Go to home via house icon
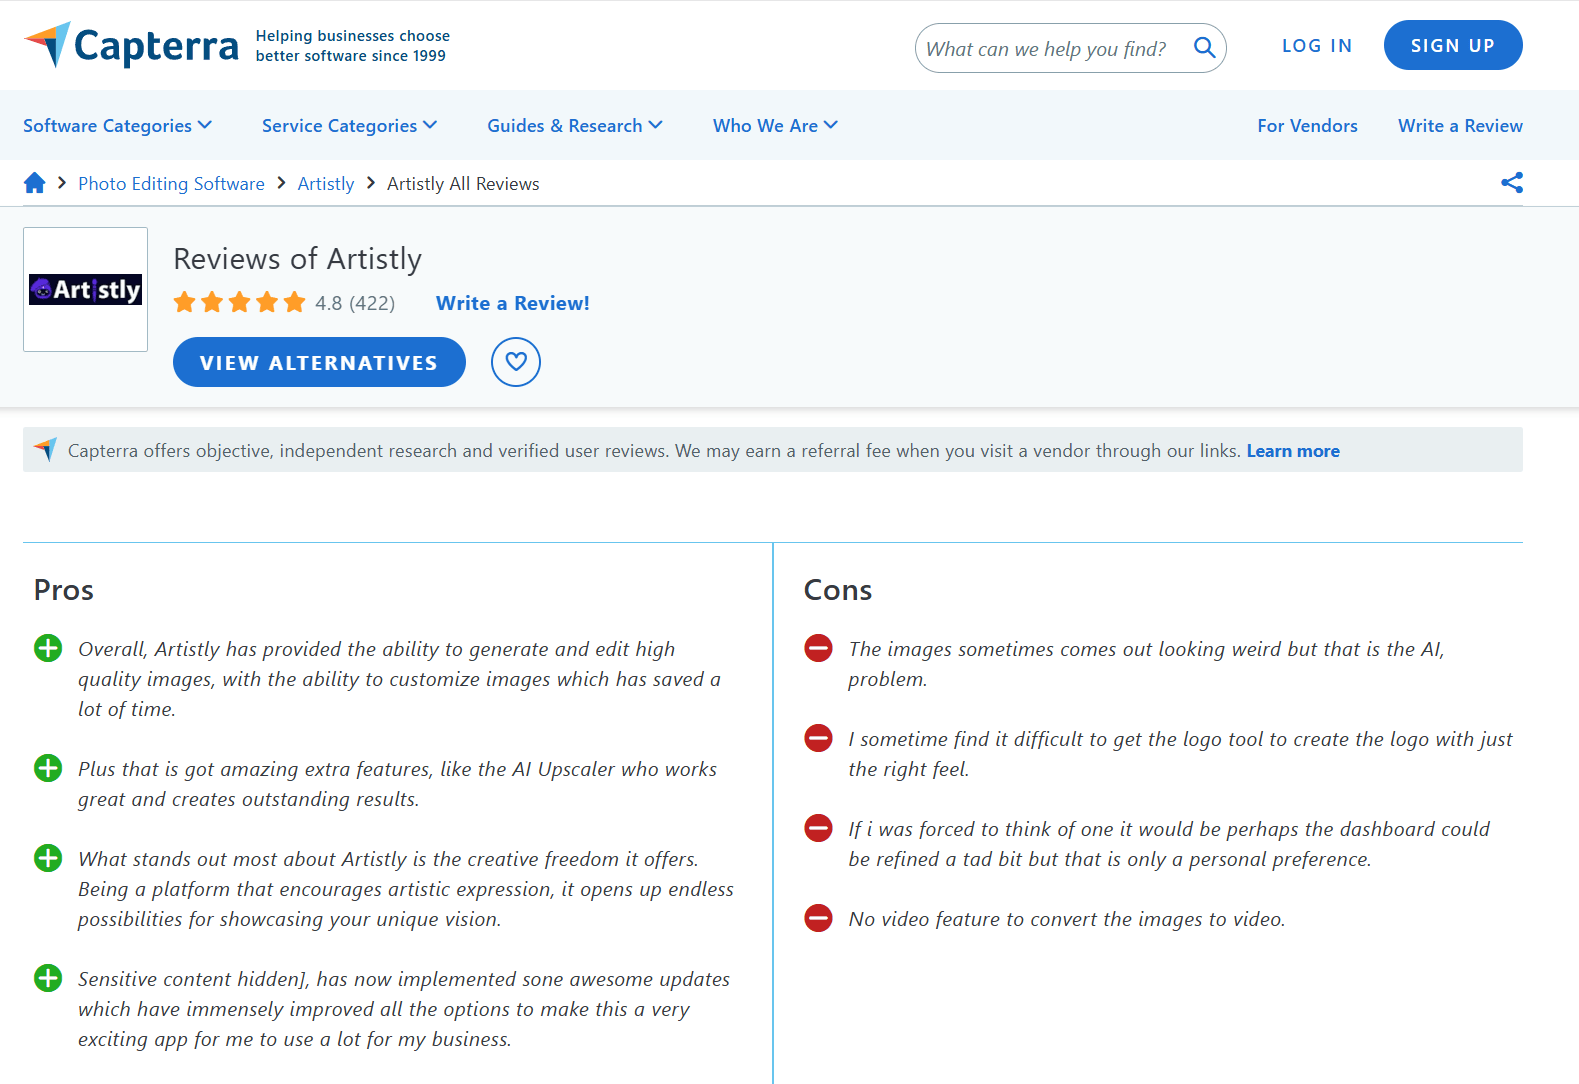Screen dimensions: 1579x1084 coord(35,183)
